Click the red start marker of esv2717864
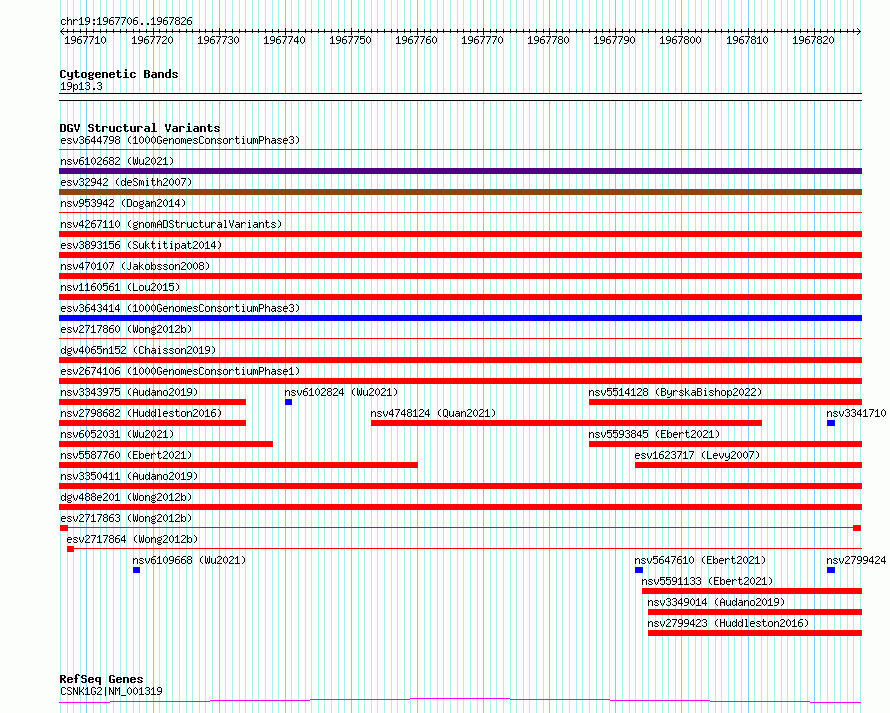This screenshot has height=713, width=890. pyautogui.click(x=70, y=549)
